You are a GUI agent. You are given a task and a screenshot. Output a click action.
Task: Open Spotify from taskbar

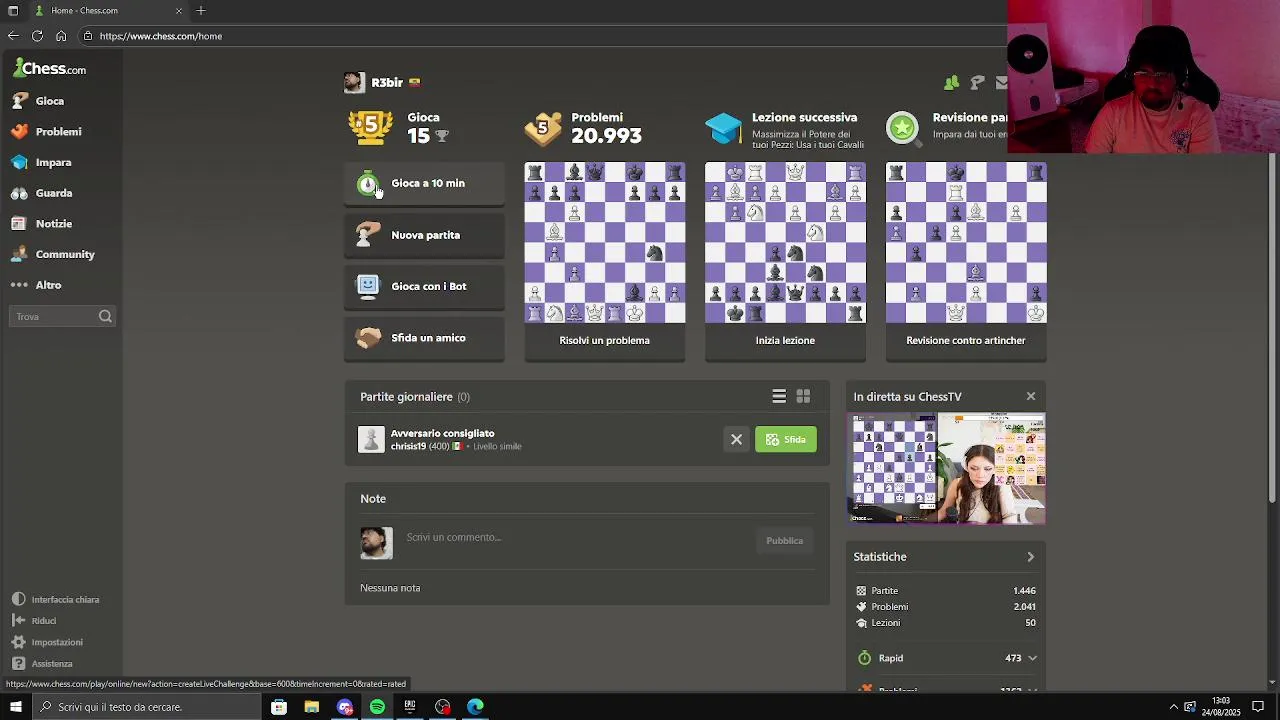(377, 707)
